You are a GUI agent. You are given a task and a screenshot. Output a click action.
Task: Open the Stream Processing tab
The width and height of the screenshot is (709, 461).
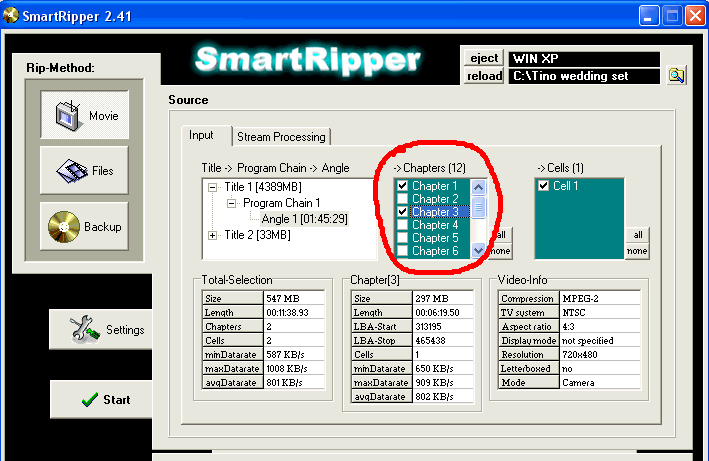click(281, 136)
